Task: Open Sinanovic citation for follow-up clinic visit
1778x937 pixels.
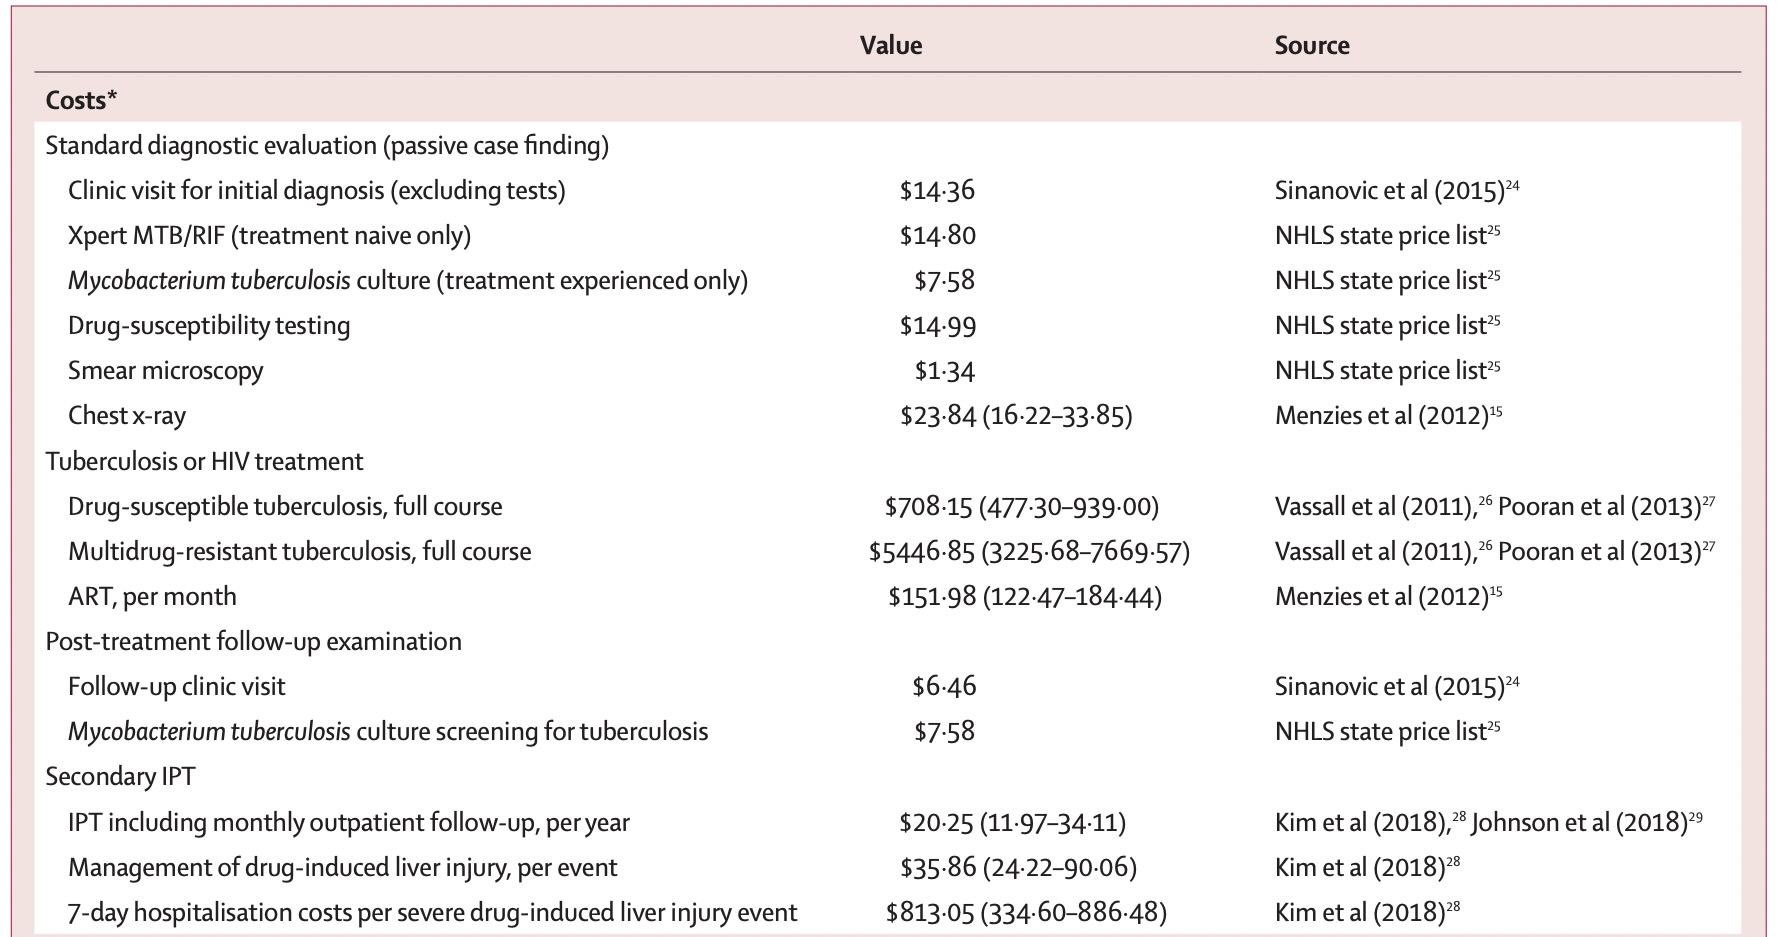Action: tap(1396, 686)
